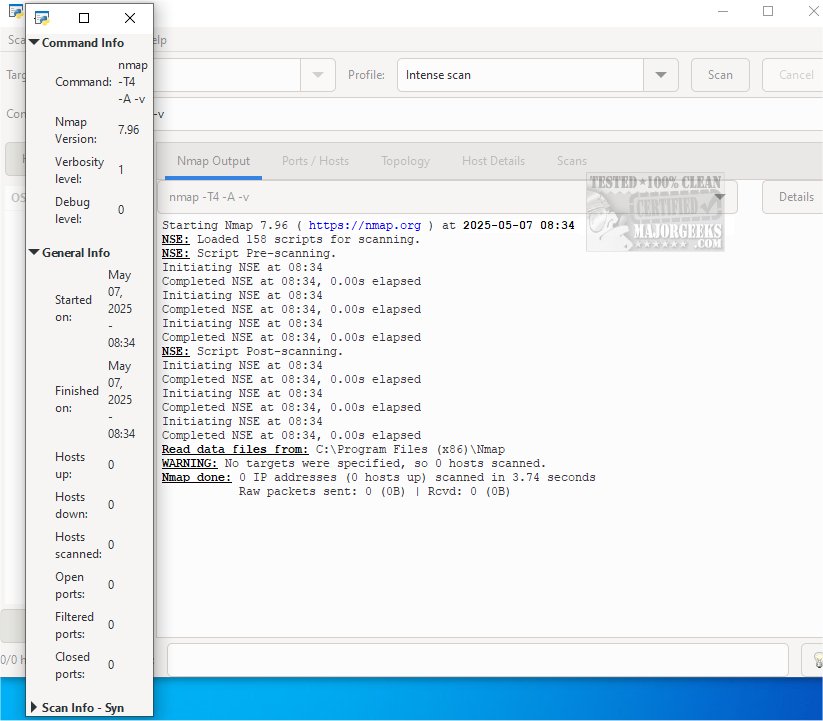Click the filter input field at bottom
The image size is (823, 721).
click(x=478, y=660)
